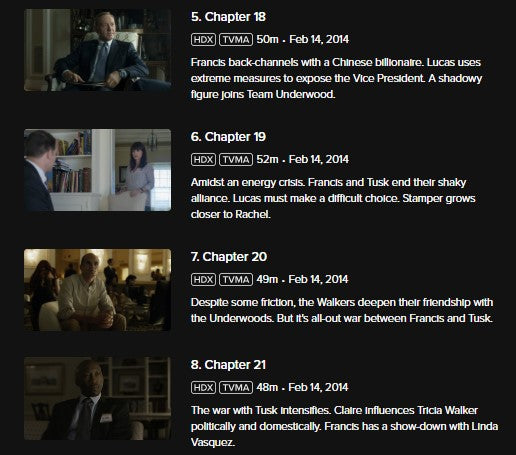Click the TVMA rating badge for Chapter 18
This screenshot has height=455, width=516.
coord(236,40)
